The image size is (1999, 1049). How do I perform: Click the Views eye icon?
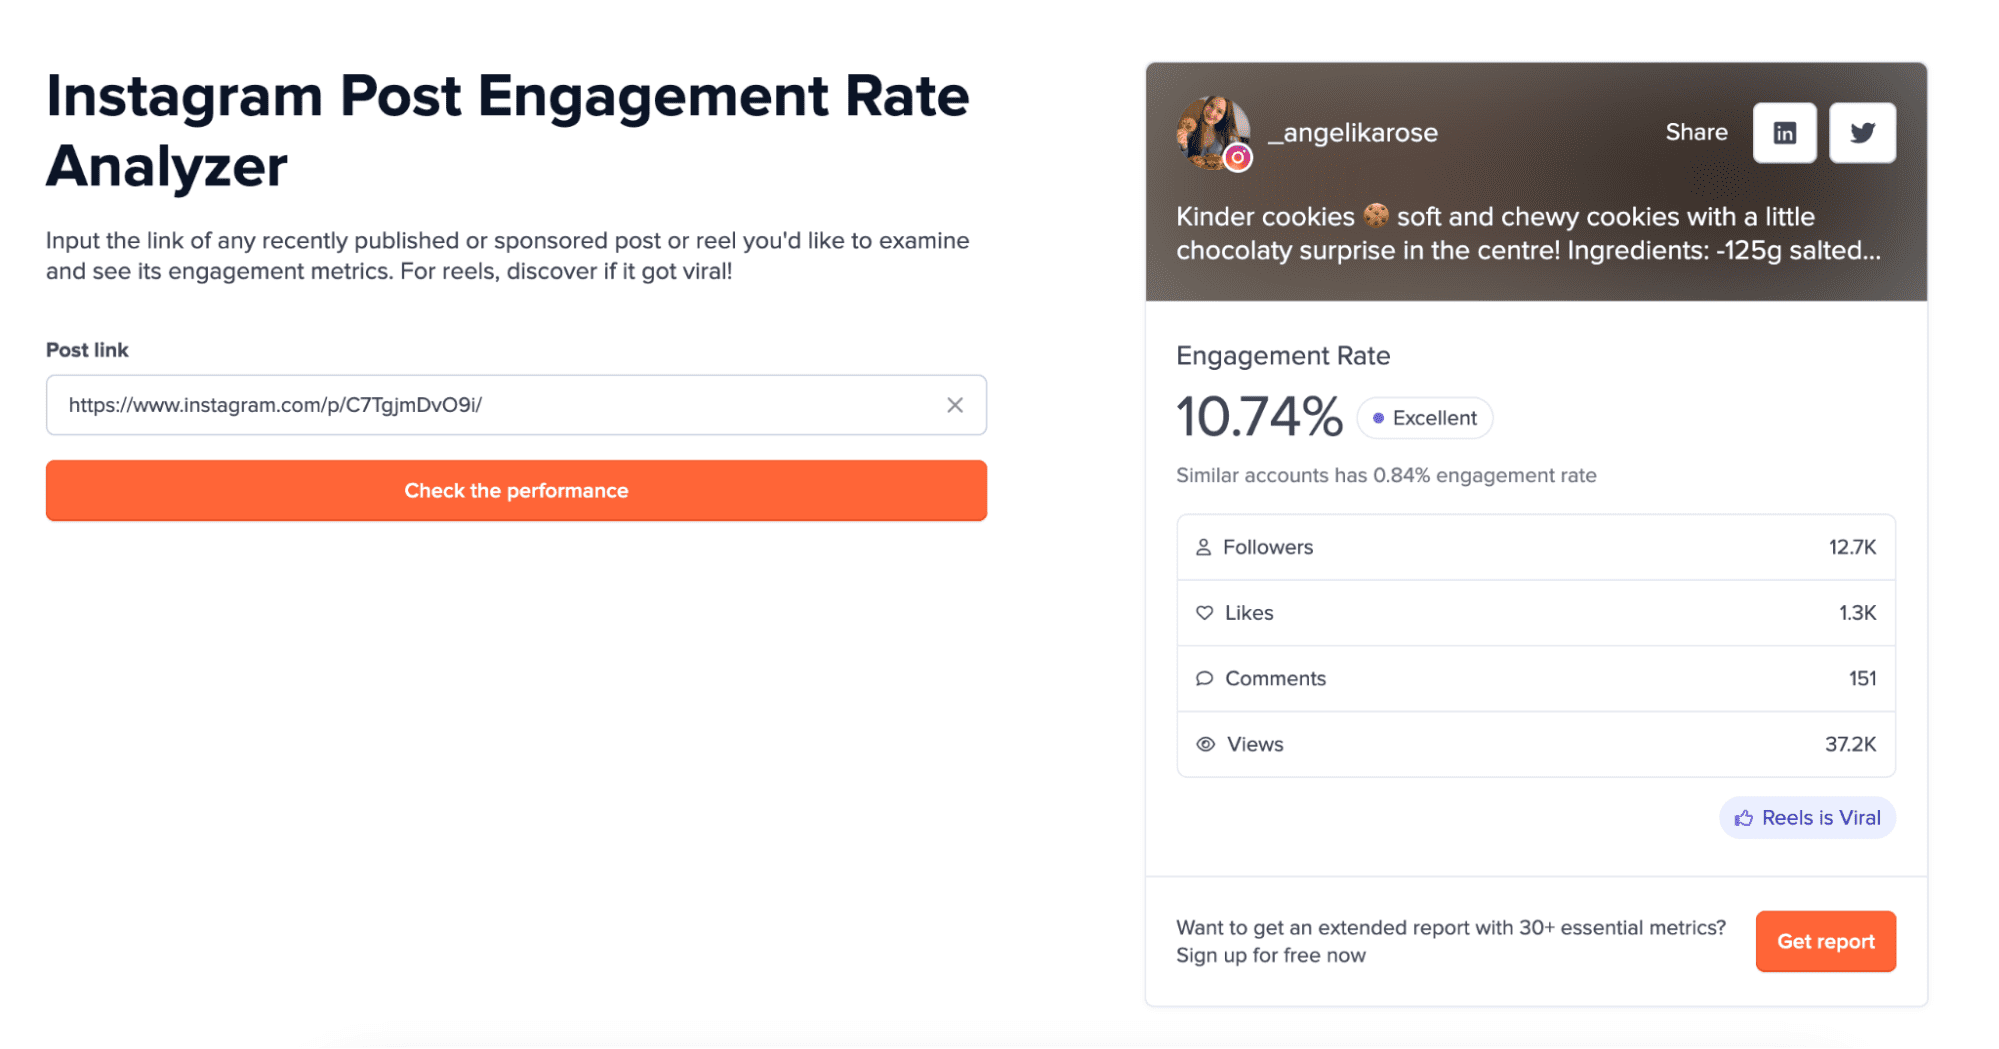point(1205,744)
